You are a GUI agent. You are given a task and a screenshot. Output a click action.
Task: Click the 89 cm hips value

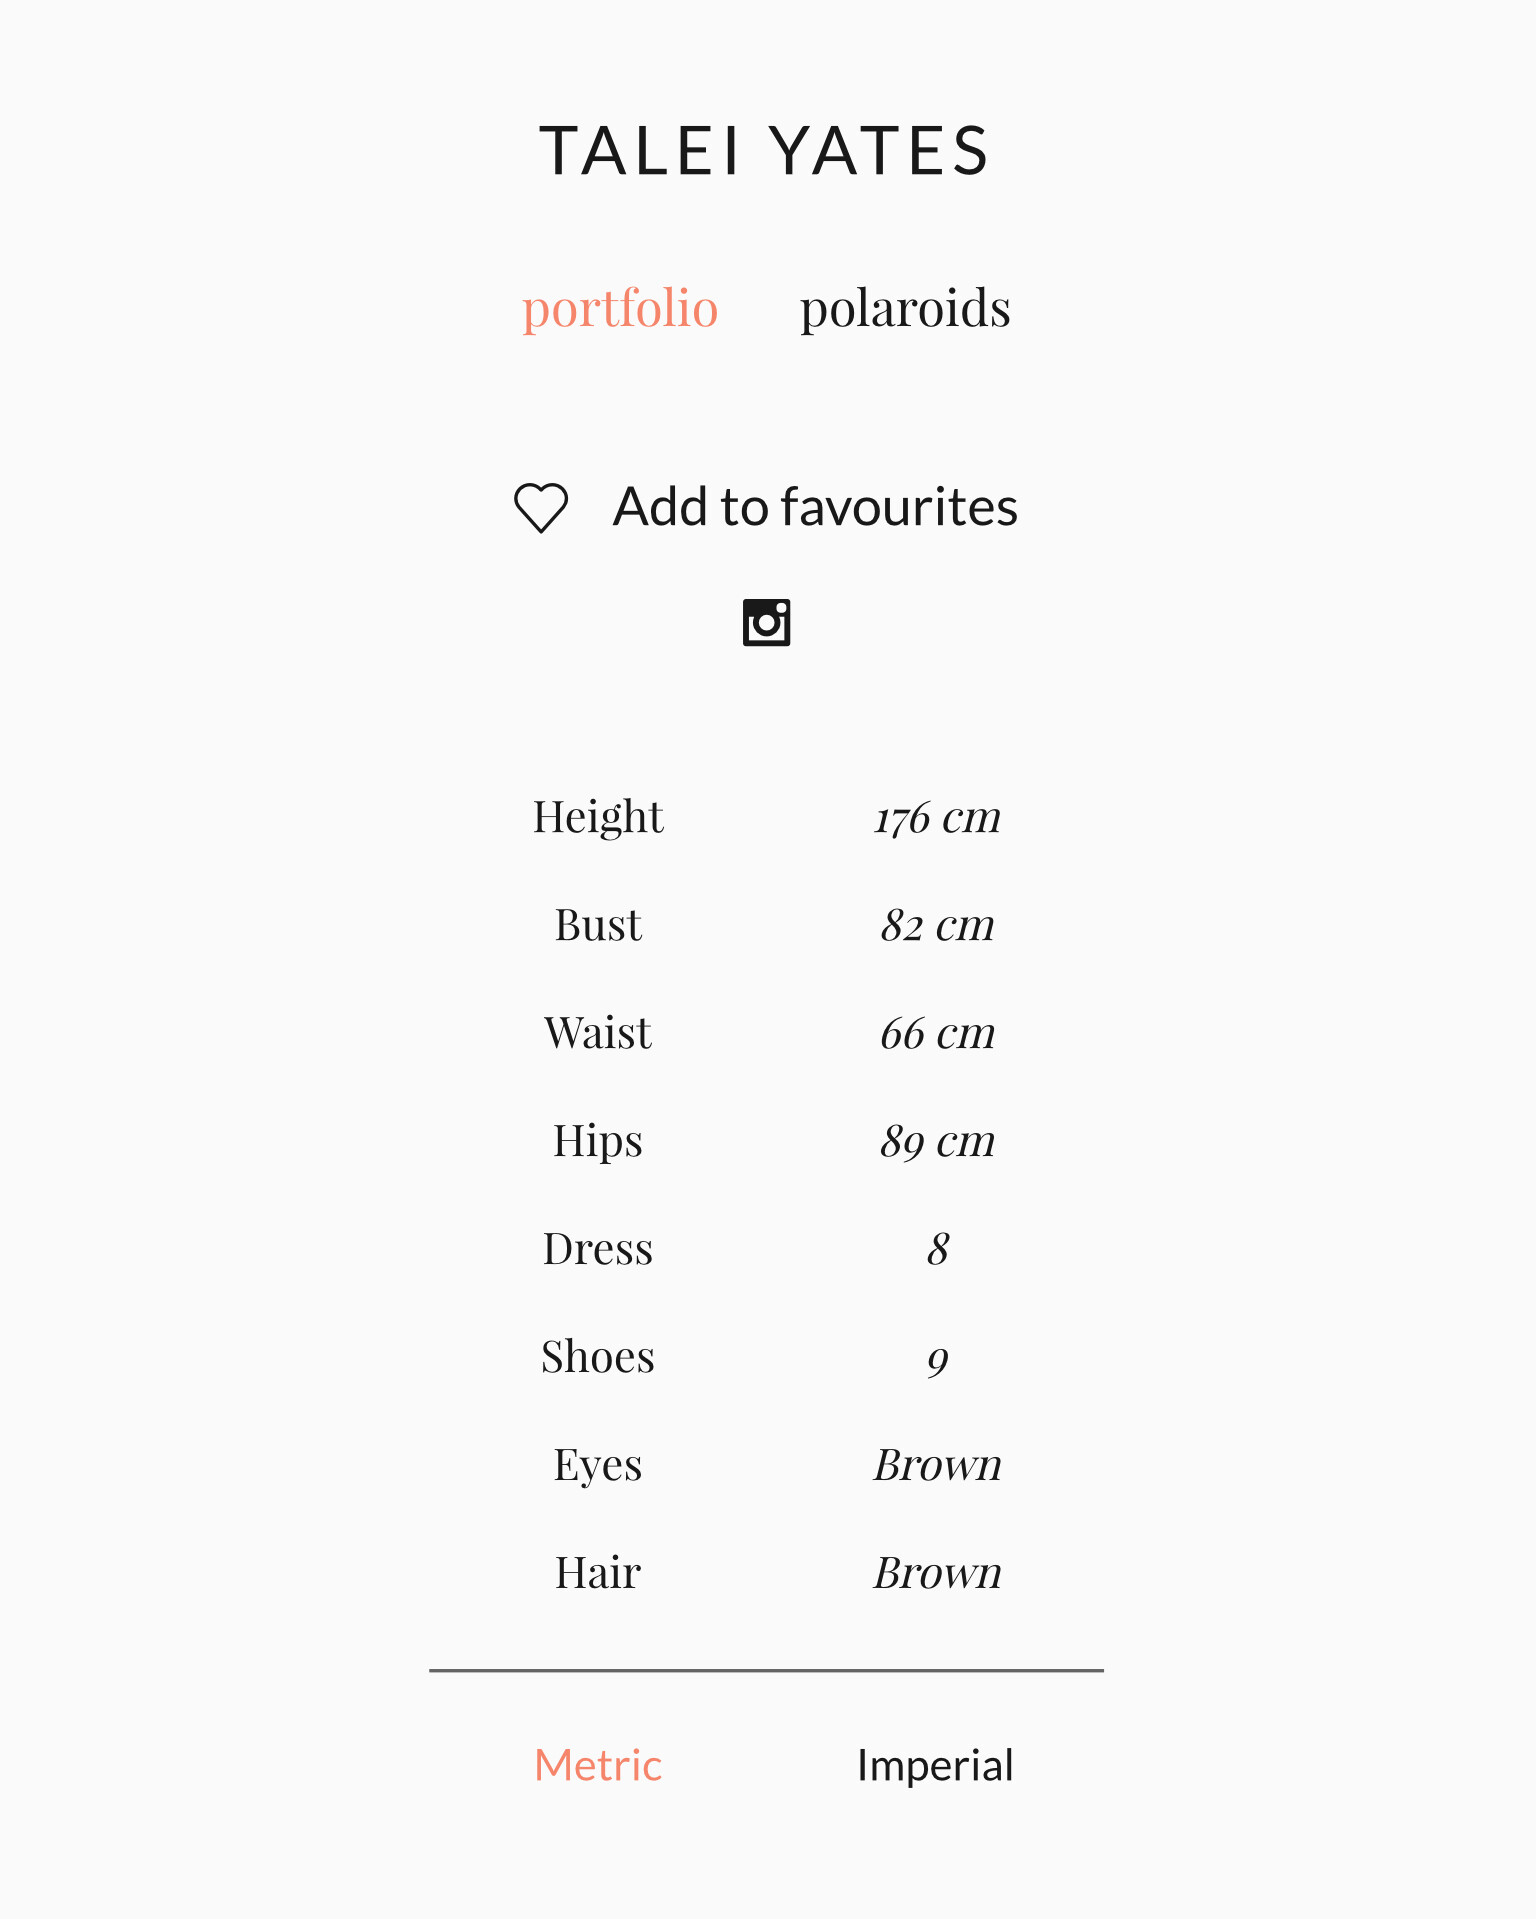pyautogui.click(x=937, y=1141)
